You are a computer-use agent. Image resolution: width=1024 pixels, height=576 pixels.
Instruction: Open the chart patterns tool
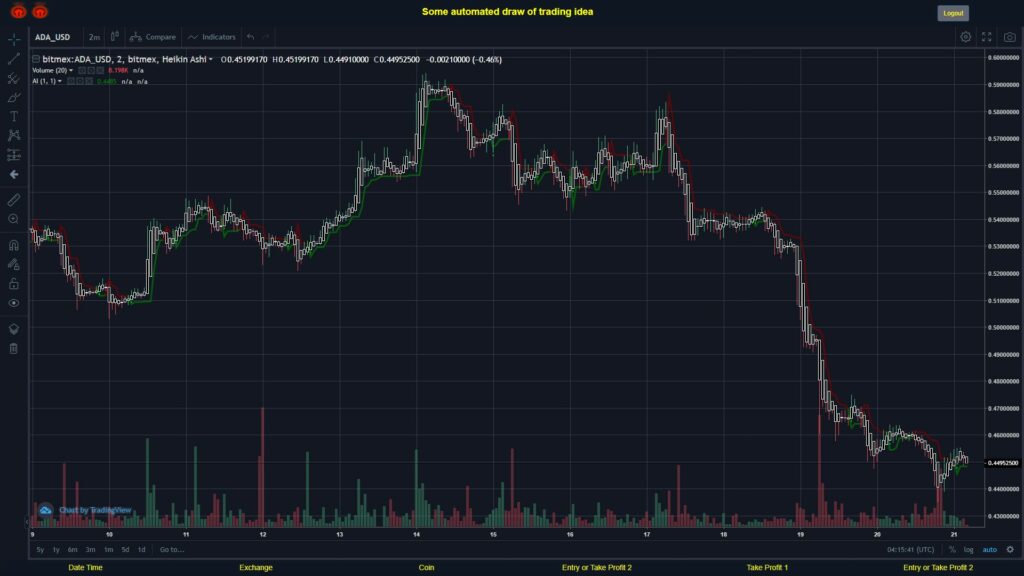tap(14, 135)
